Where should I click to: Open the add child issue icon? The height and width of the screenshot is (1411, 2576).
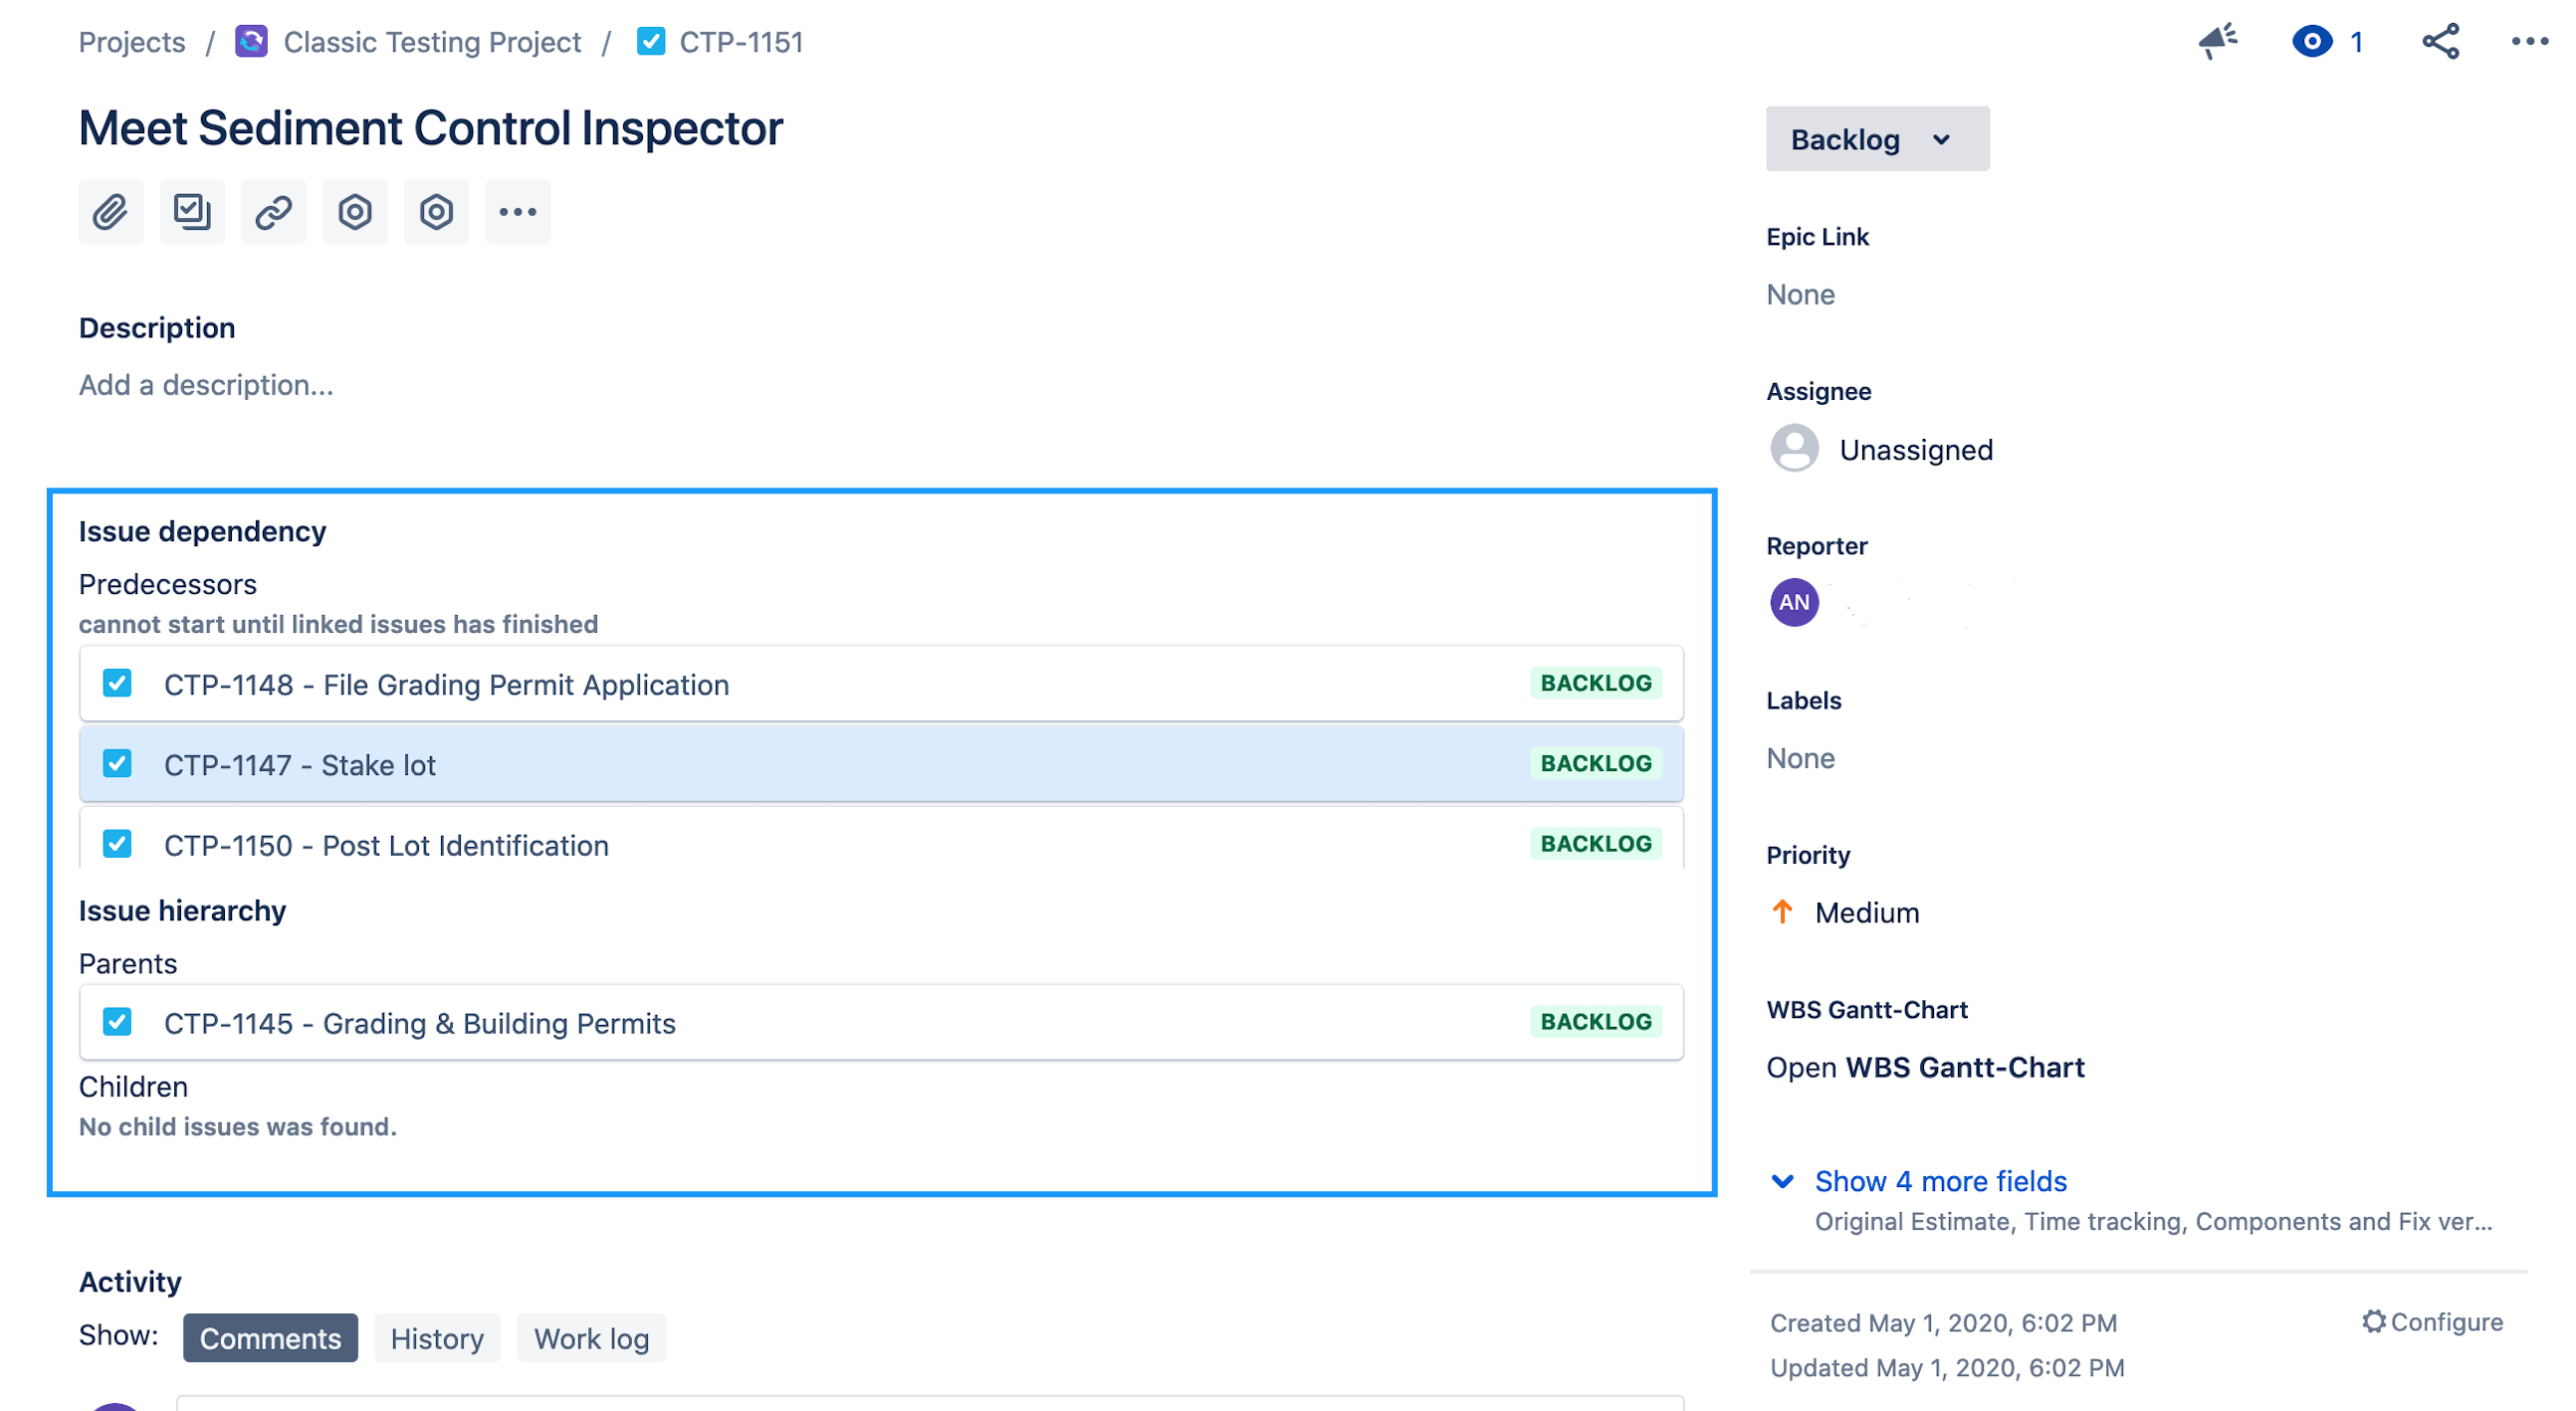point(192,211)
